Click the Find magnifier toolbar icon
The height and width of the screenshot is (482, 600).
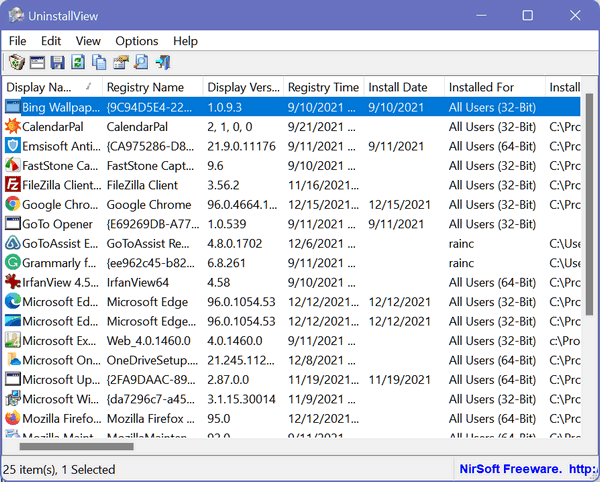coord(141,62)
